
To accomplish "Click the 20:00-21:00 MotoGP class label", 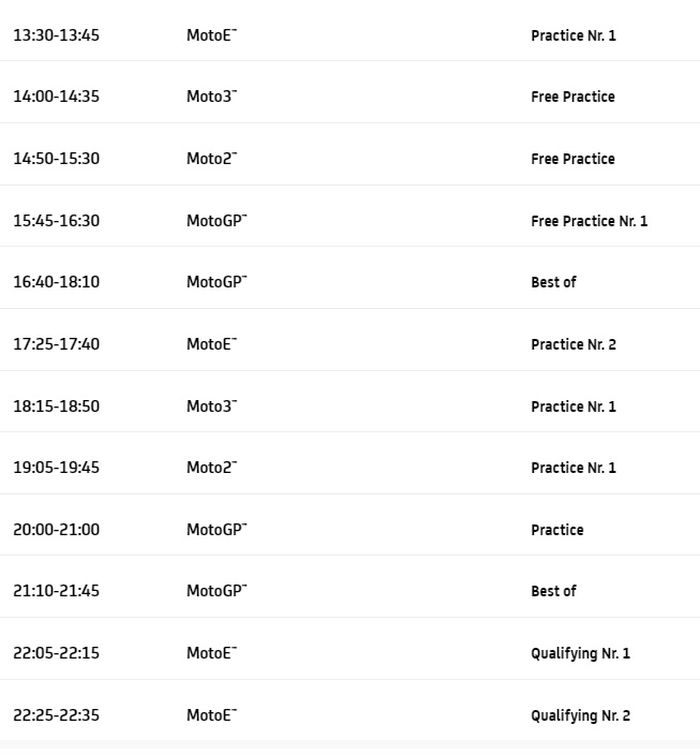I will pos(216,530).
